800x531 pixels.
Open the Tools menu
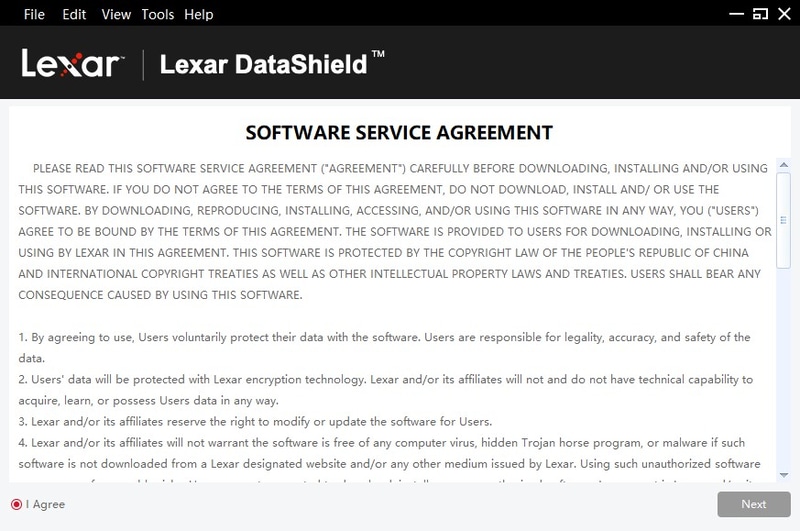click(158, 15)
